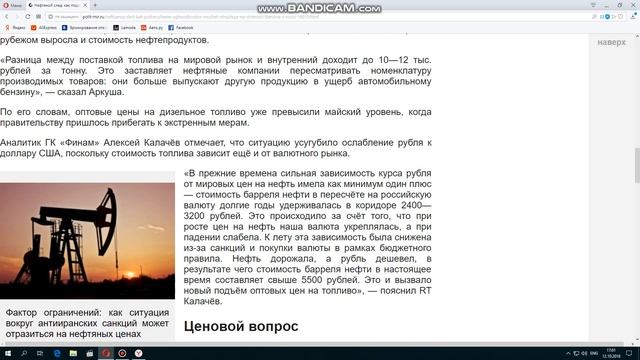
Task: Reload the current page
Action: click(27, 17)
